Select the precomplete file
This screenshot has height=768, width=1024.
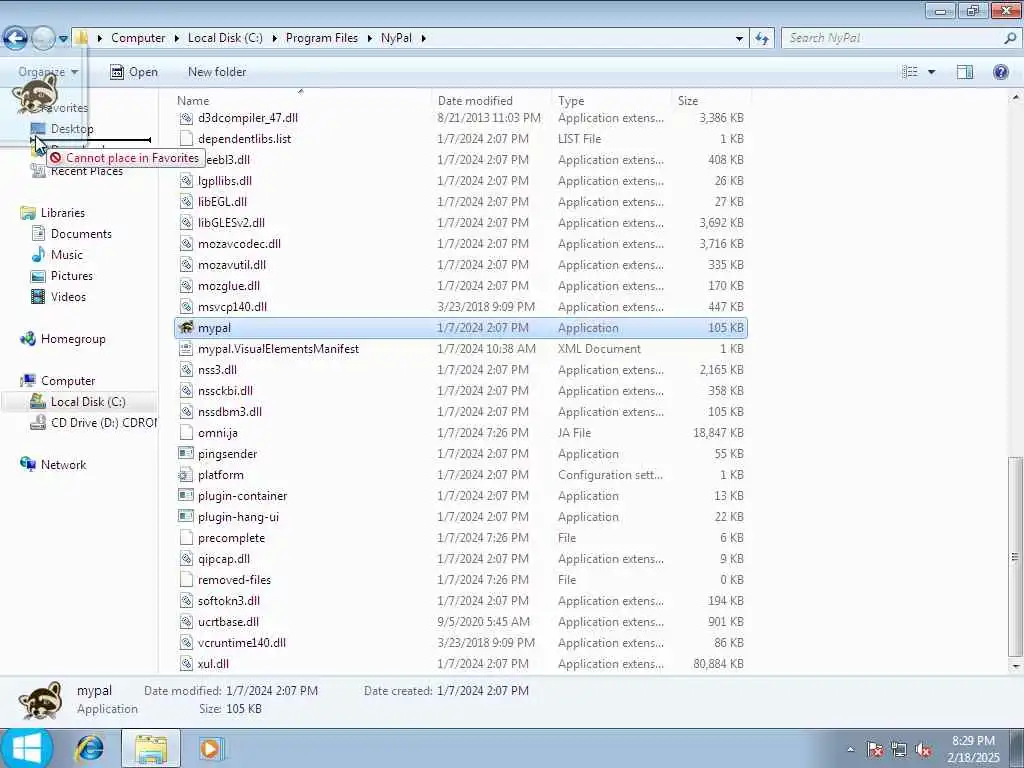coord(231,537)
